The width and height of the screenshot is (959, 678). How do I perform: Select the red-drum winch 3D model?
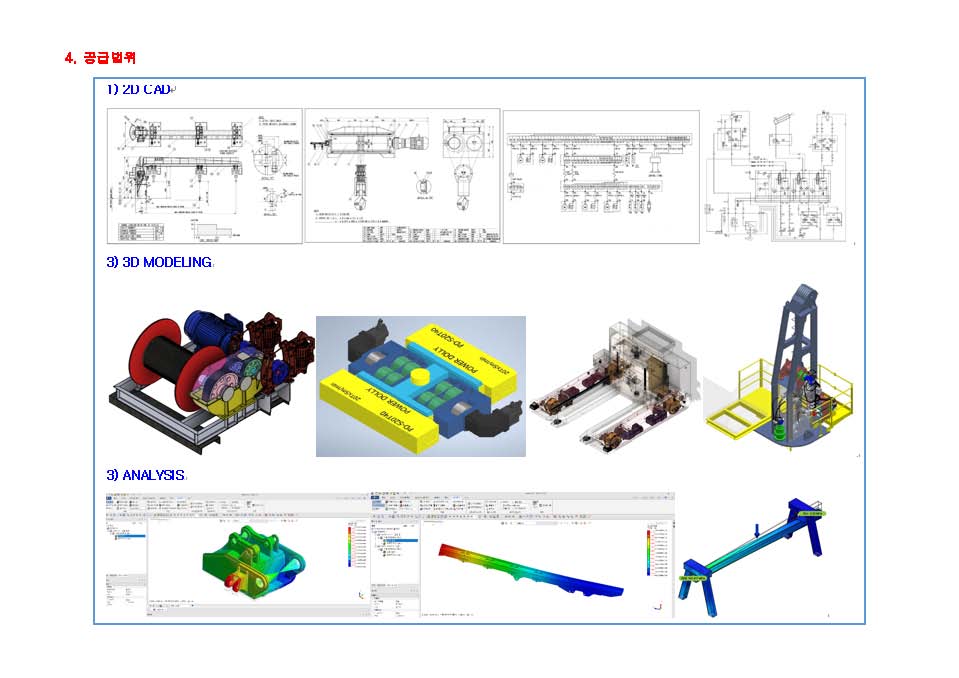pyautogui.click(x=211, y=382)
